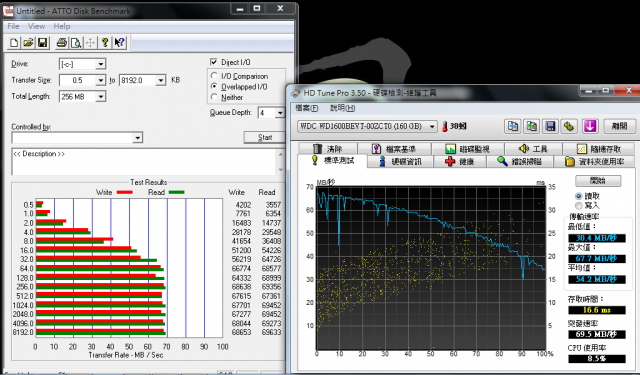Select the 標準測試 benchmark tab
Screen dimensions: 640x375
333,161
